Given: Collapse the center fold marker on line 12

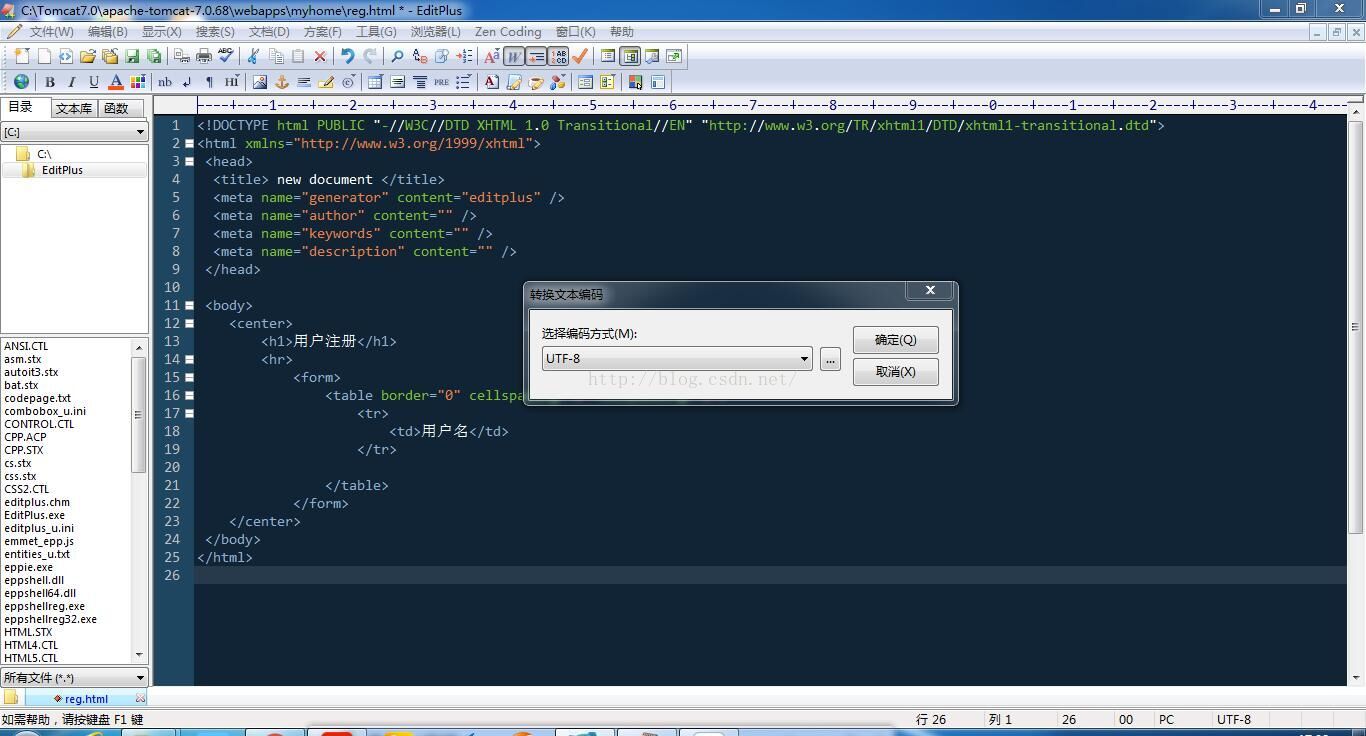Looking at the screenshot, I should pyautogui.click(x=189, y=323).
